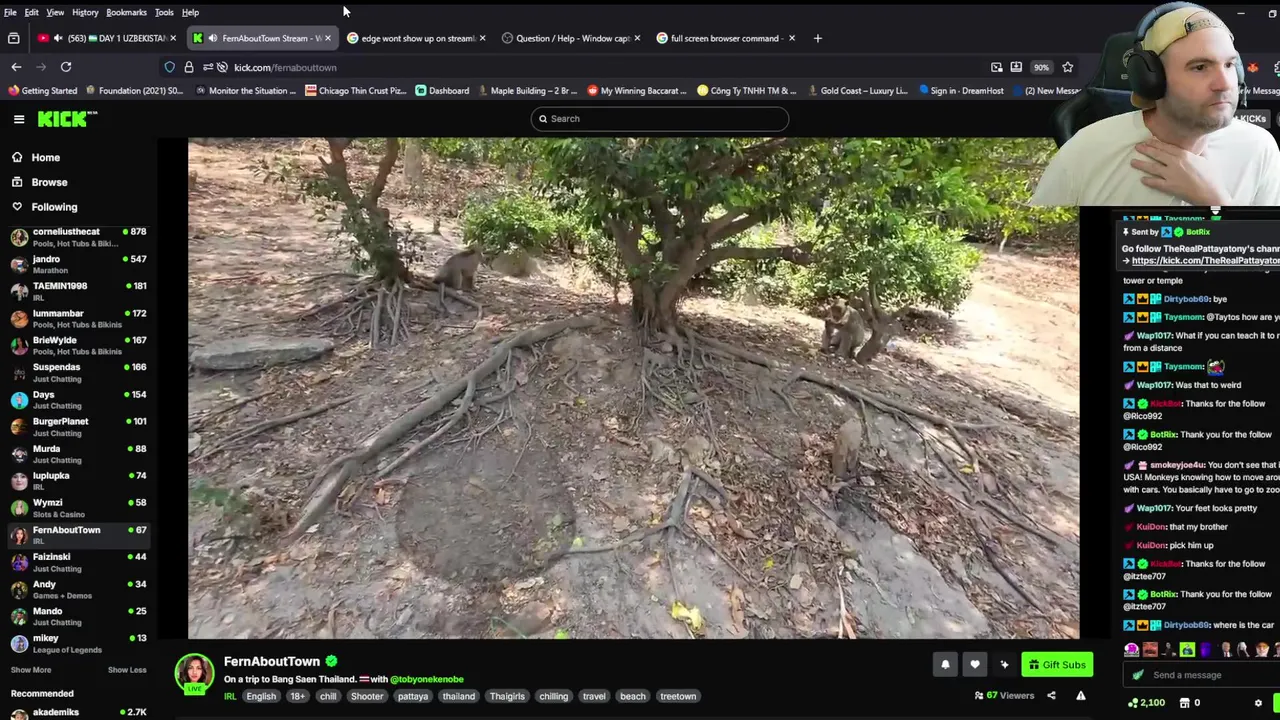Open chat settings gear icon
This screenshot has width=1280, height=720.
click(1258, 703)
